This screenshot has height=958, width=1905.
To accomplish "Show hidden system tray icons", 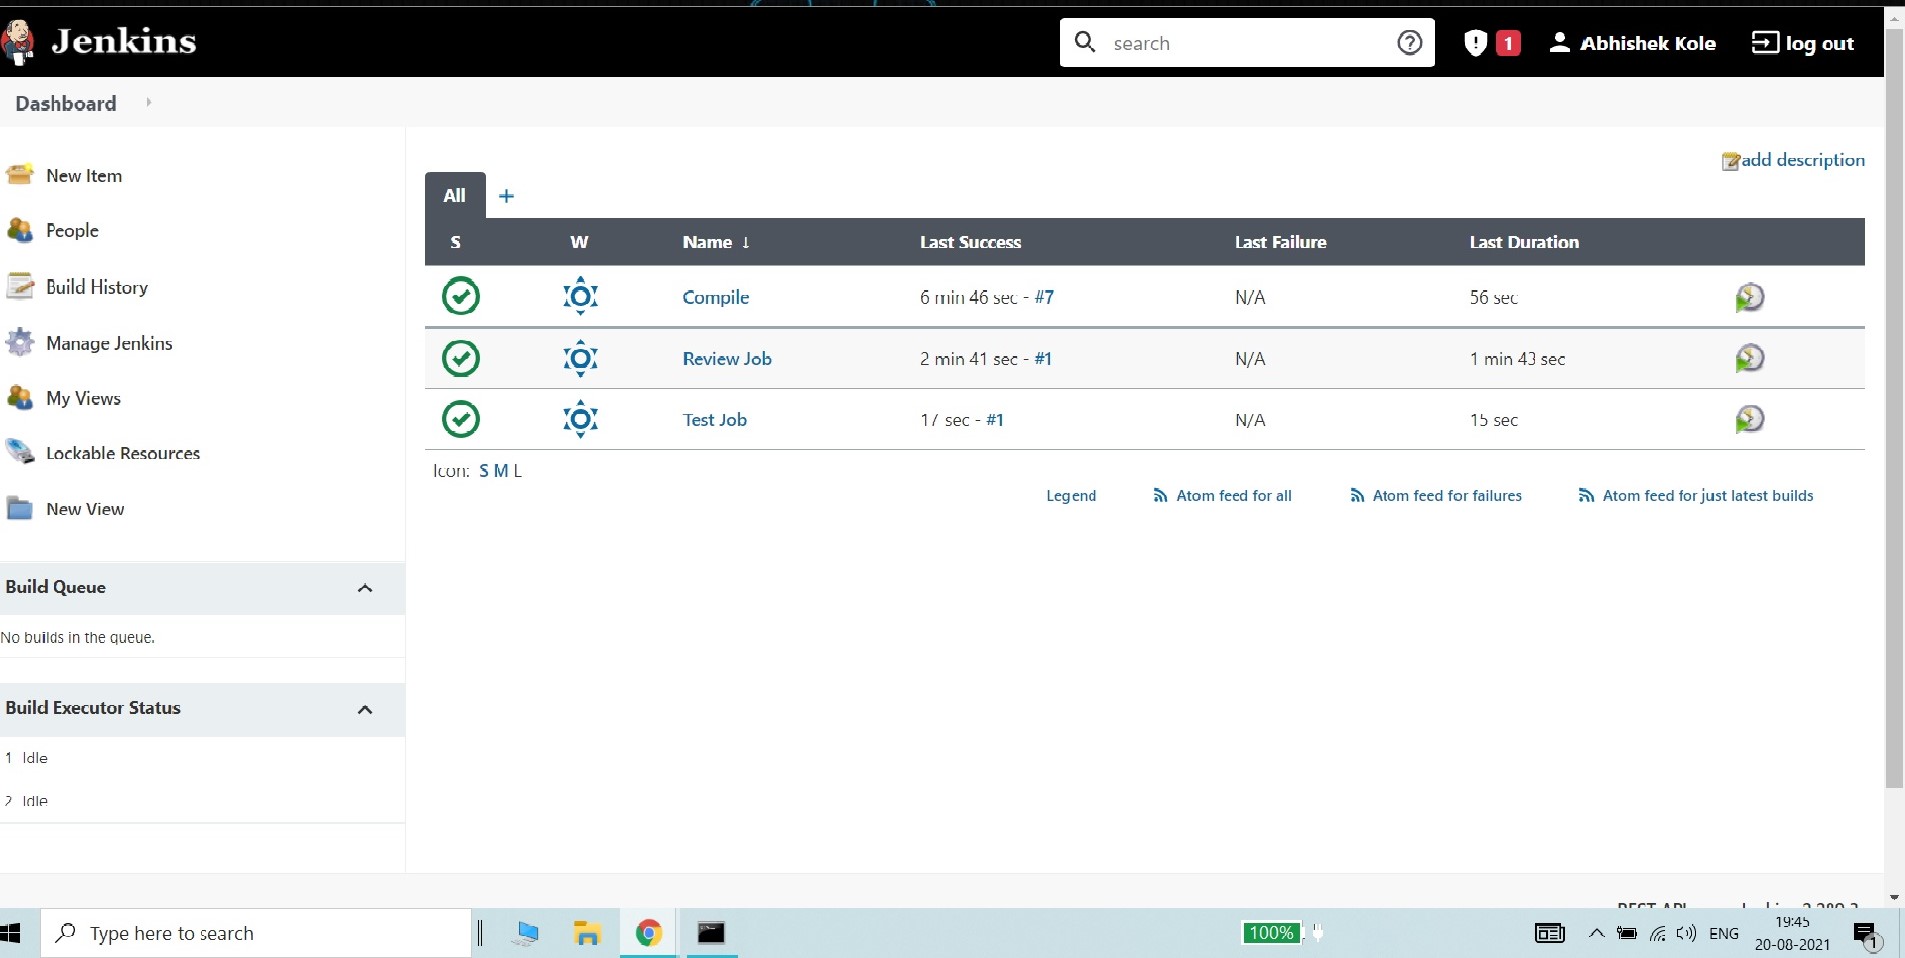I will point(1596,933).
